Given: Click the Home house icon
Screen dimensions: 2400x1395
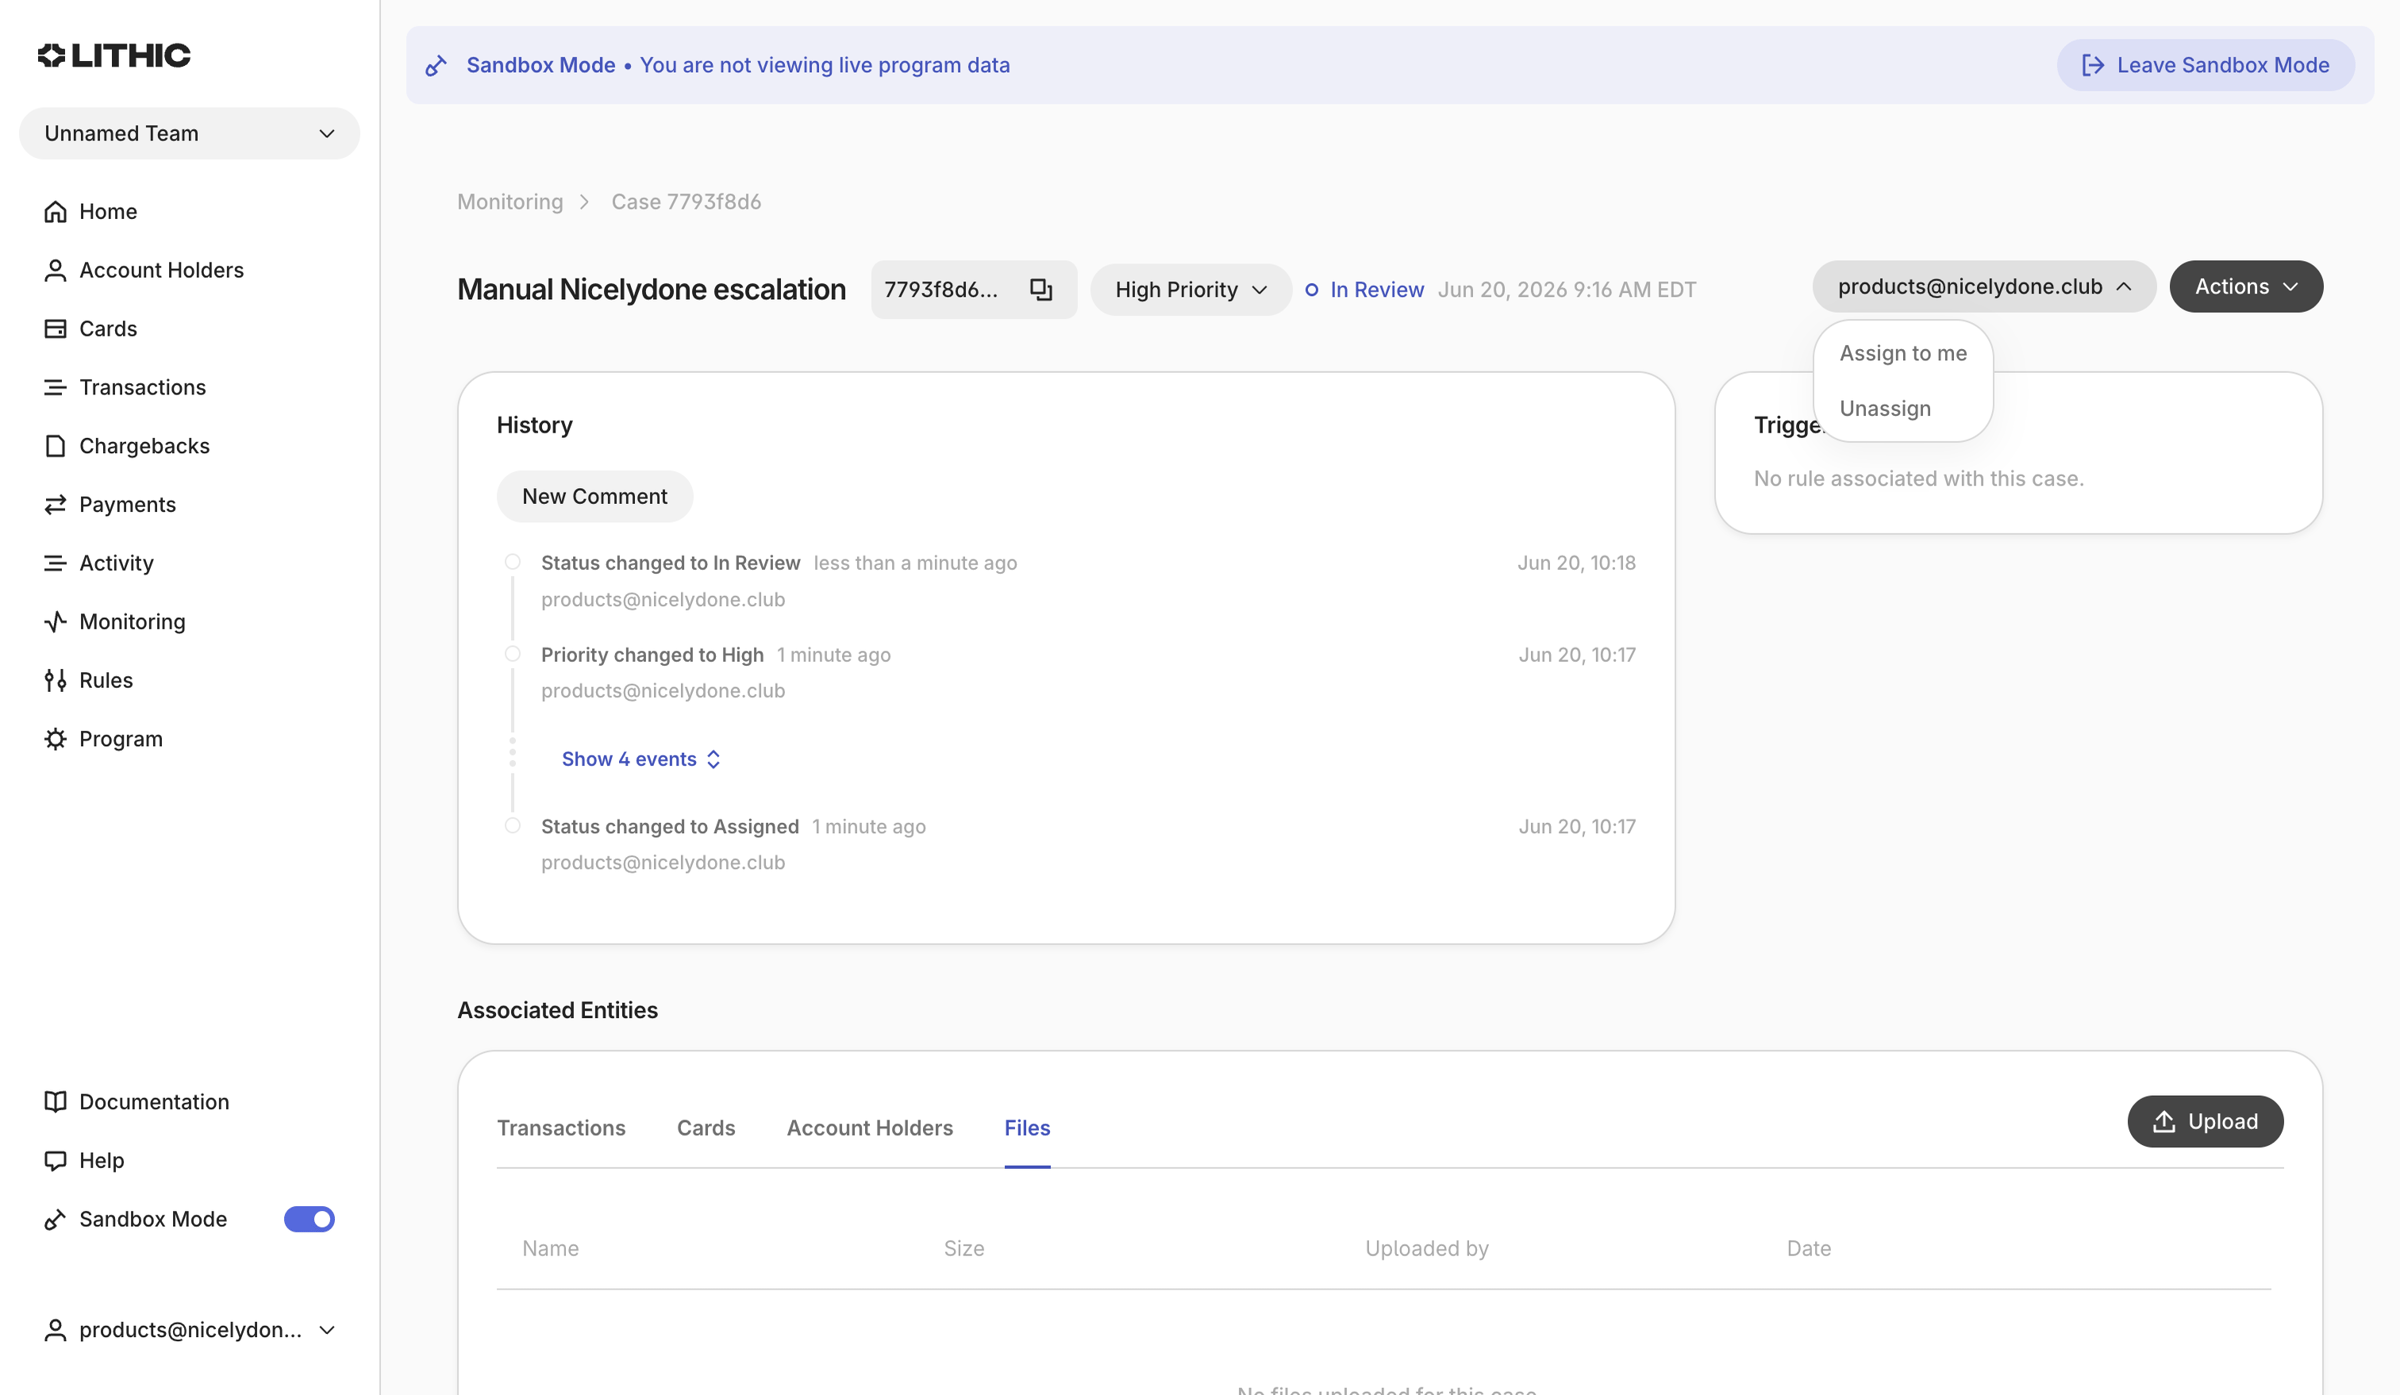Looking at the screenshot, I should click(55, 211).
